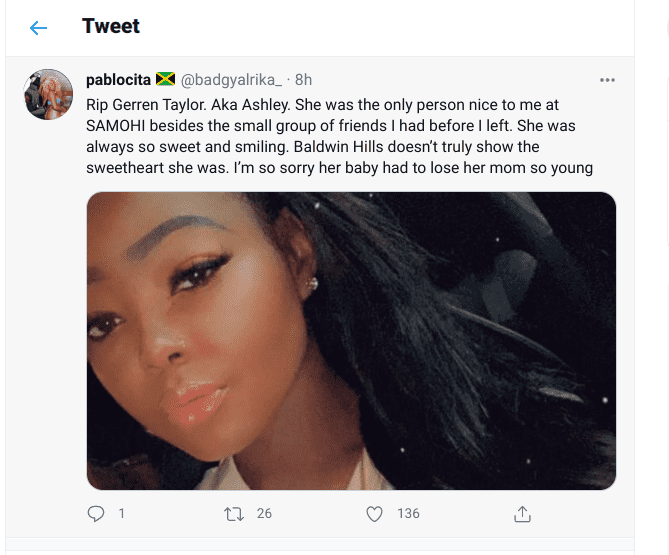Click the share tweet icon
The width and height of the screenshot is (669, 555).
[x=521, y=513]
